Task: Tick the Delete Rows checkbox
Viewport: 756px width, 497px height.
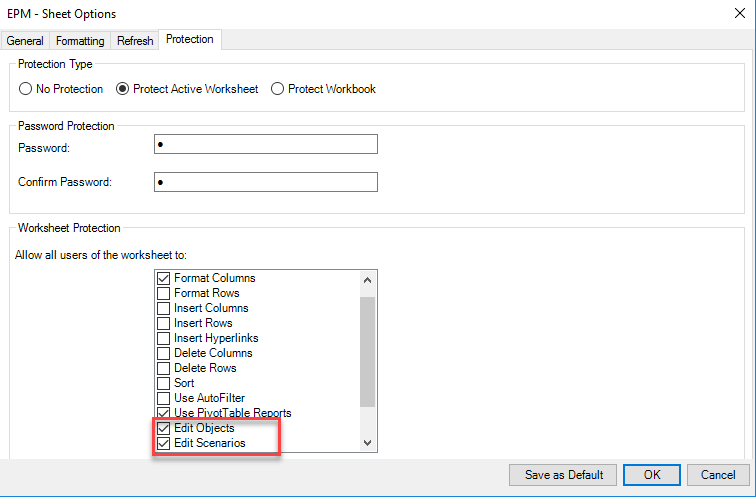Action: [x=163, y=368]
